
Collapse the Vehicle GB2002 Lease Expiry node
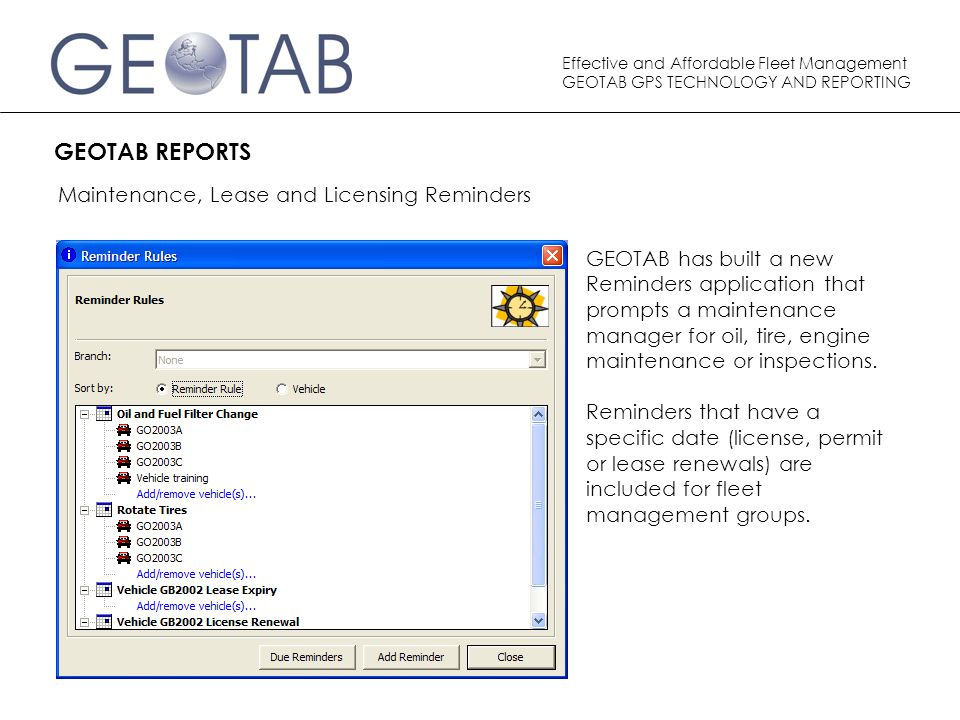pyautogui.click(x=84, y=590)
